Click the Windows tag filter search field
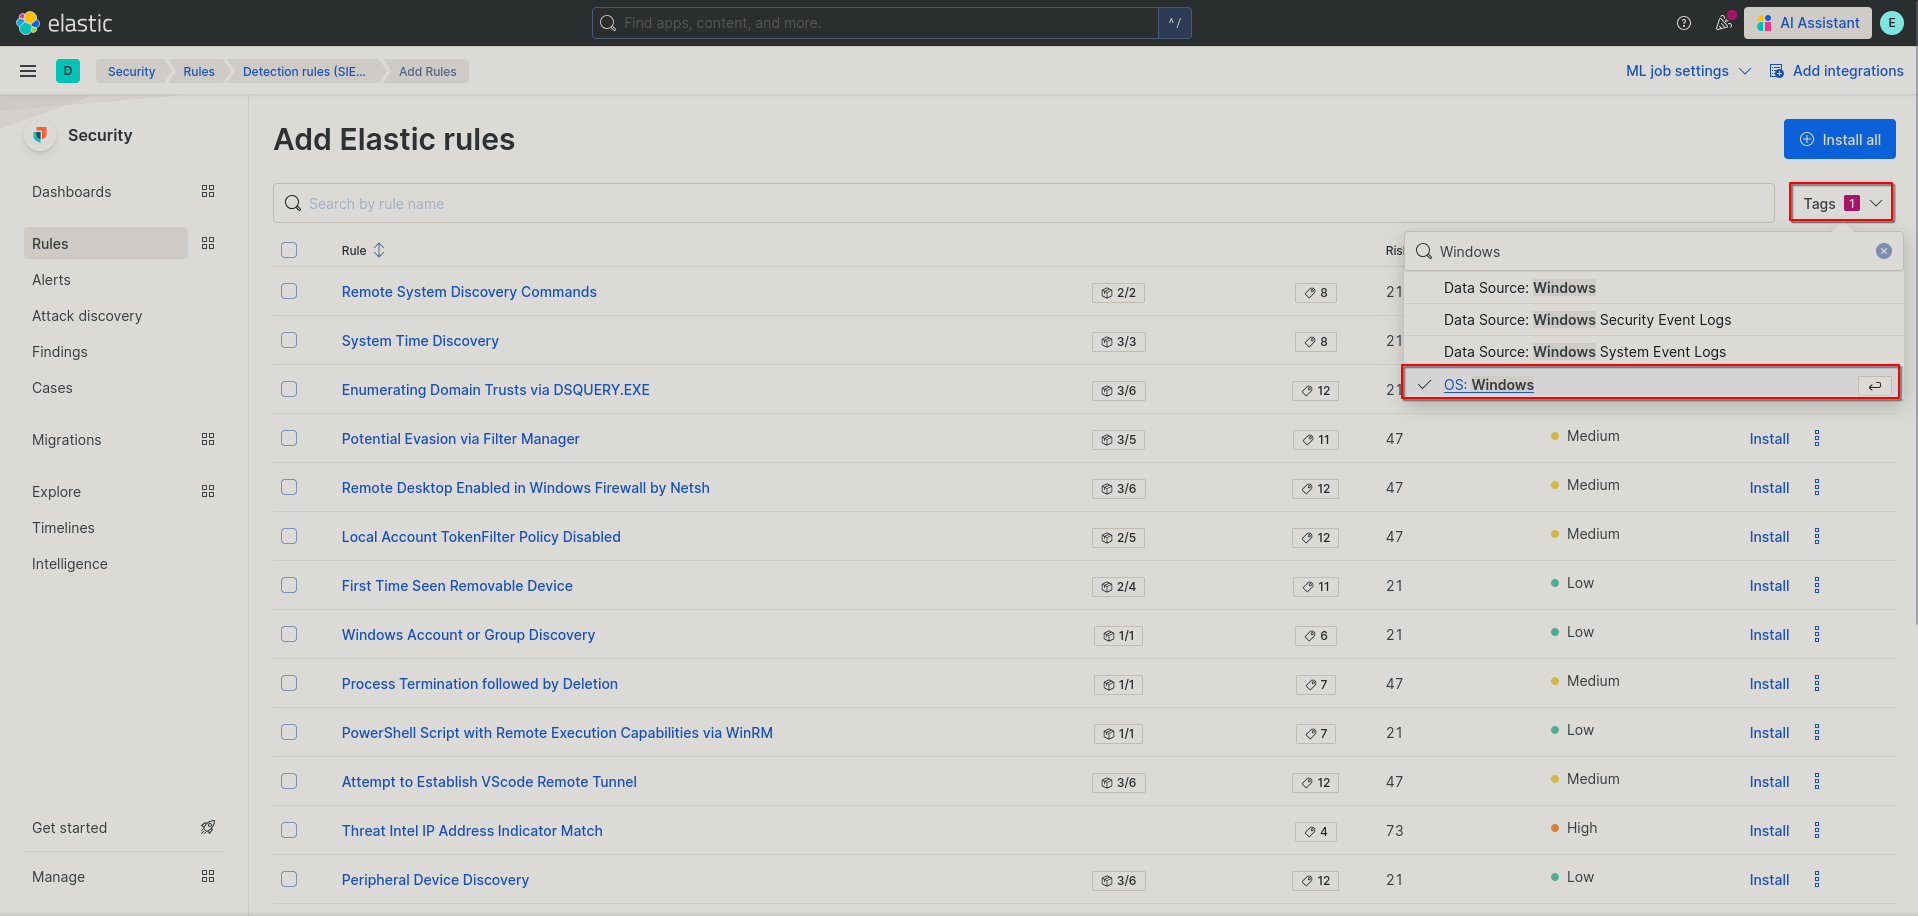The width and height of the screenshot is (1918, 916). pyautogui.click(x=1653, y=251)
